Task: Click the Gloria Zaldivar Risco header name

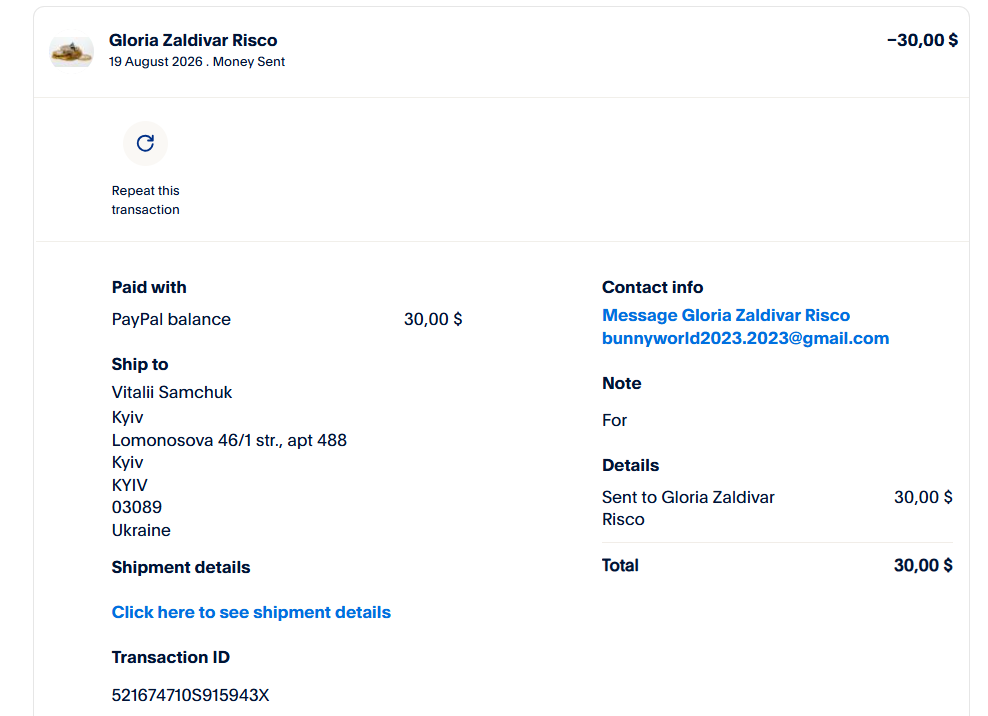Action: [193, 40]
